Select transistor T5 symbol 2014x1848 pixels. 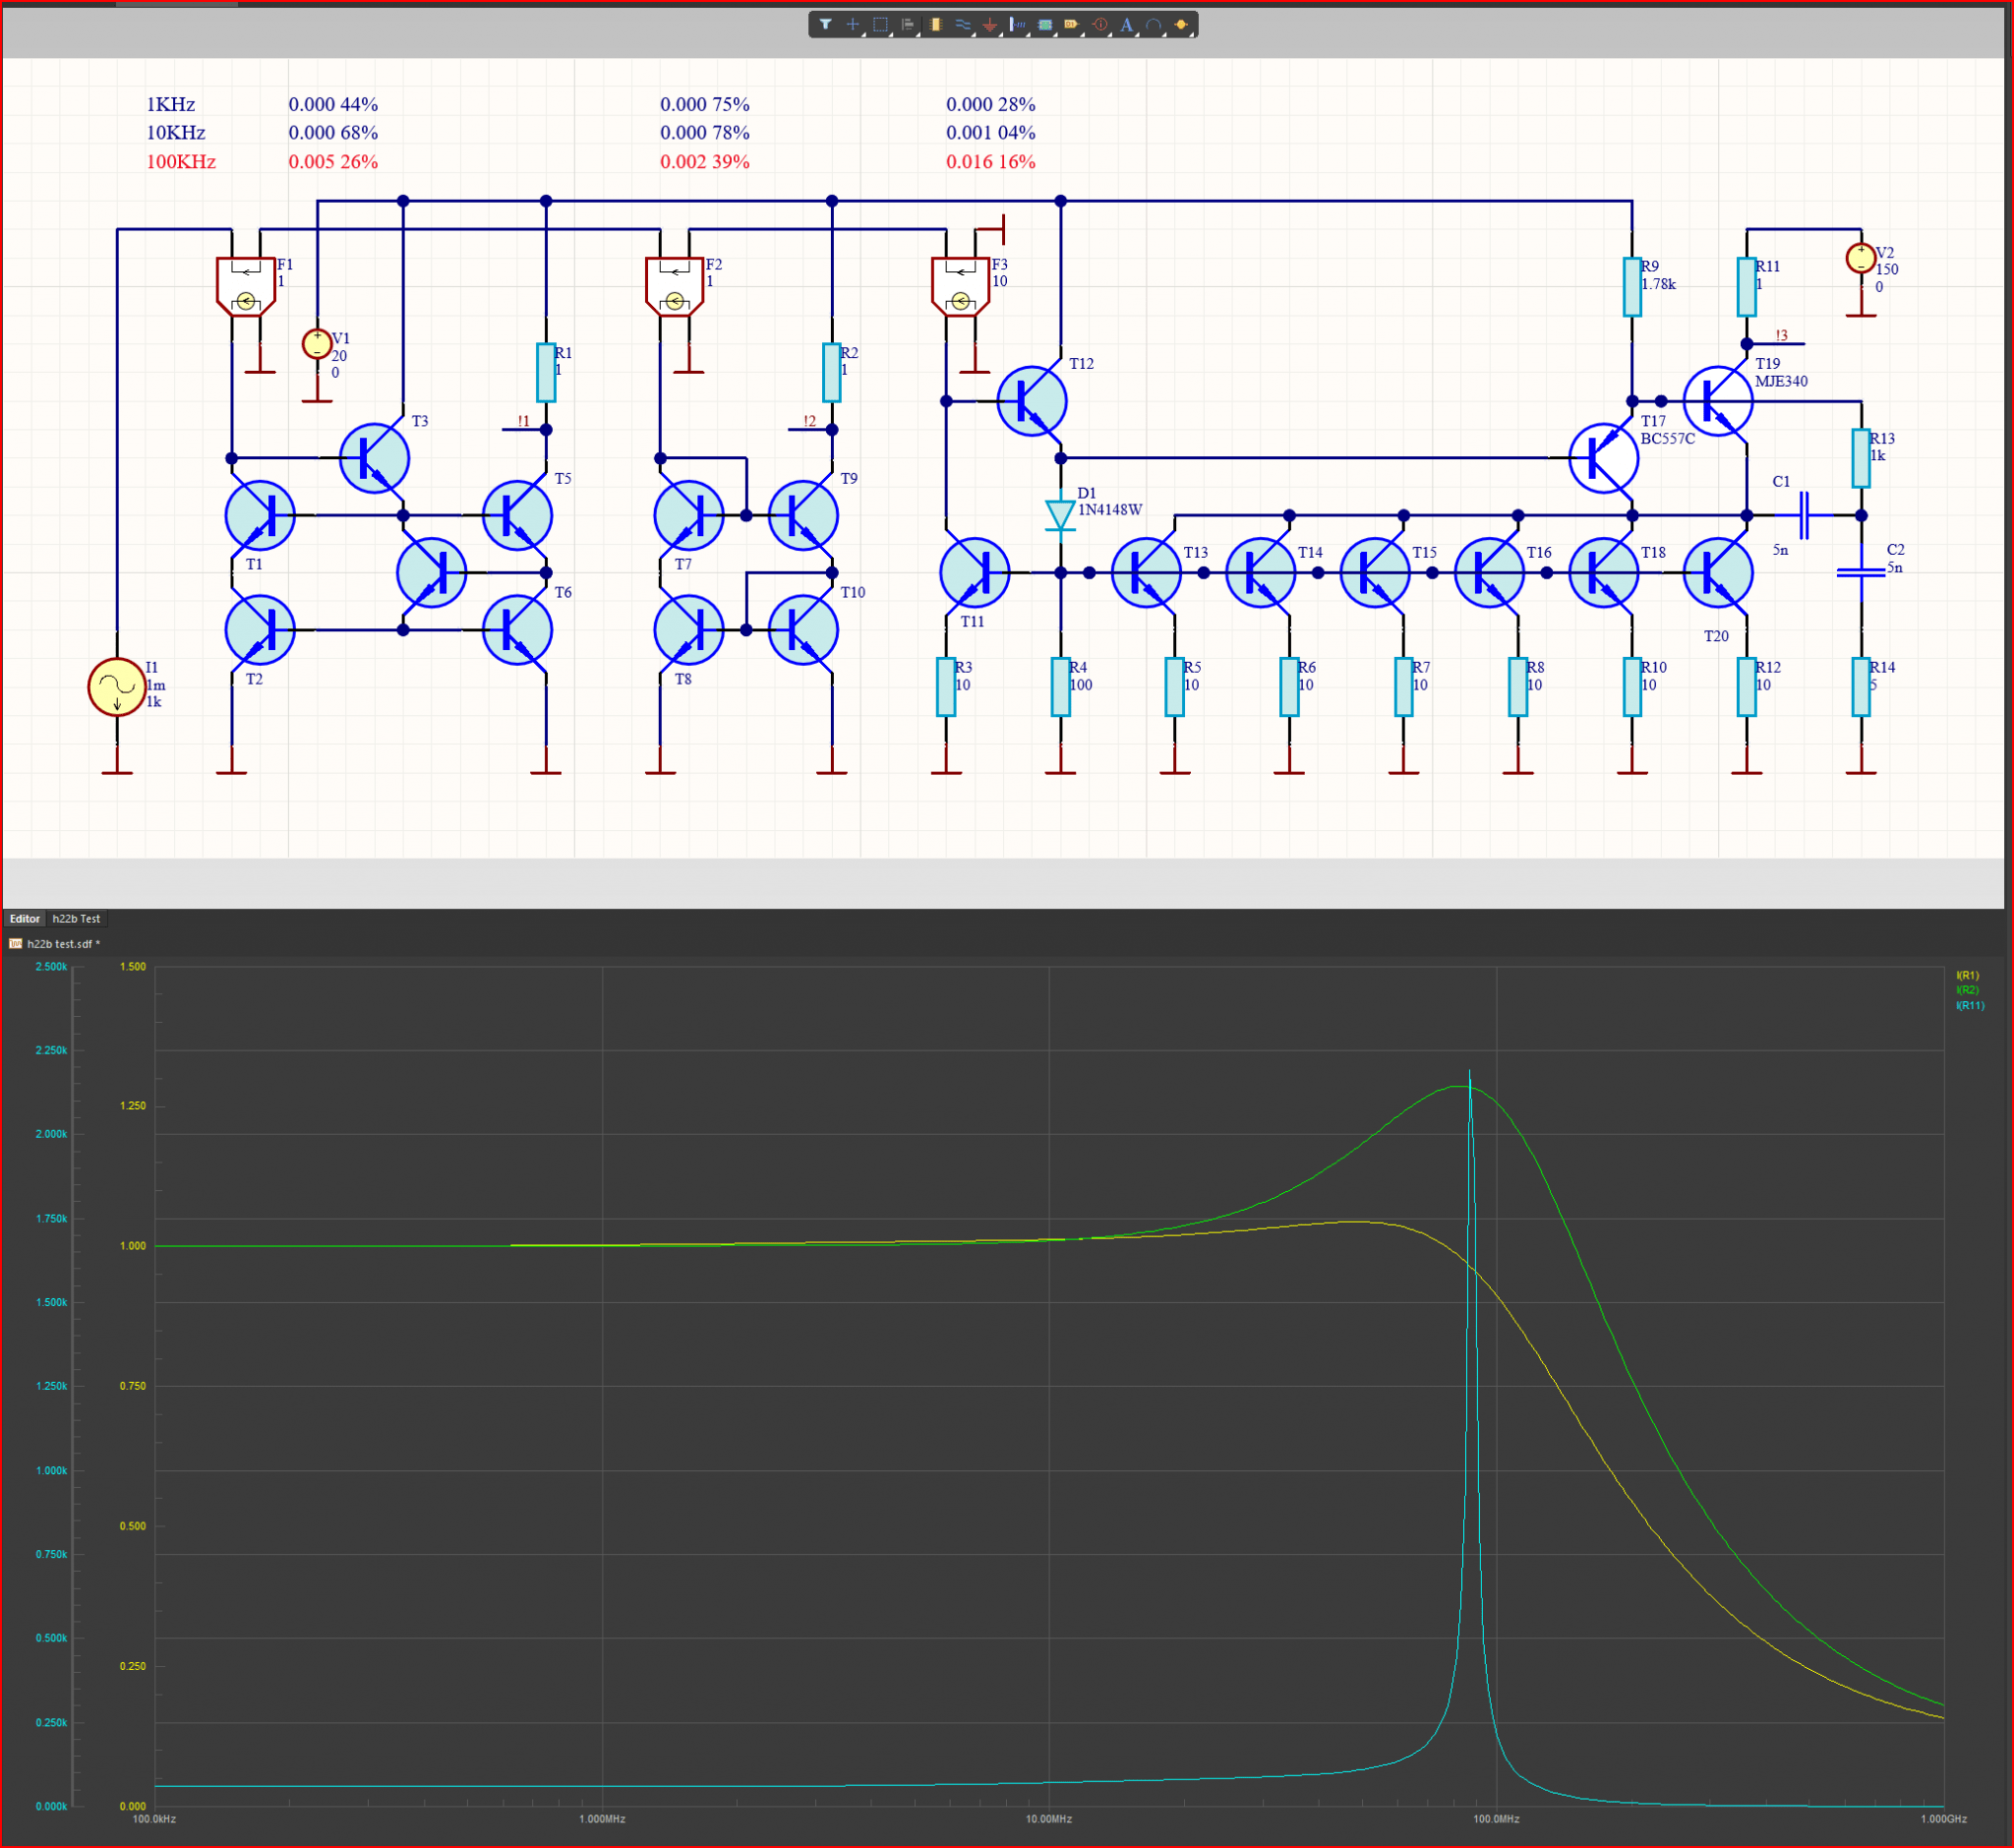(x=517, y=516)
